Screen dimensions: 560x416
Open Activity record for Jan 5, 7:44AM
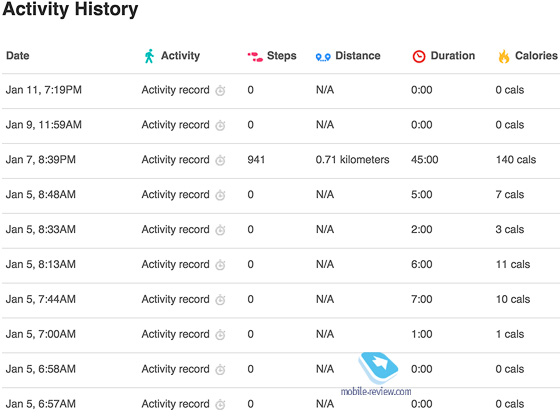coord(175,299)
